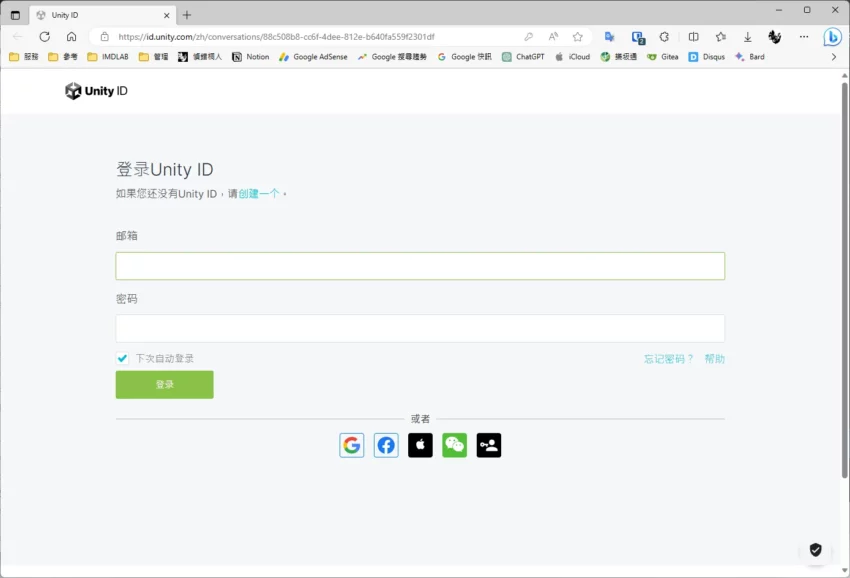This screenshot has width=850, height=578.
Task: Open a new tab with plus button
Action: pyautogui.click(x=187, y=15)
